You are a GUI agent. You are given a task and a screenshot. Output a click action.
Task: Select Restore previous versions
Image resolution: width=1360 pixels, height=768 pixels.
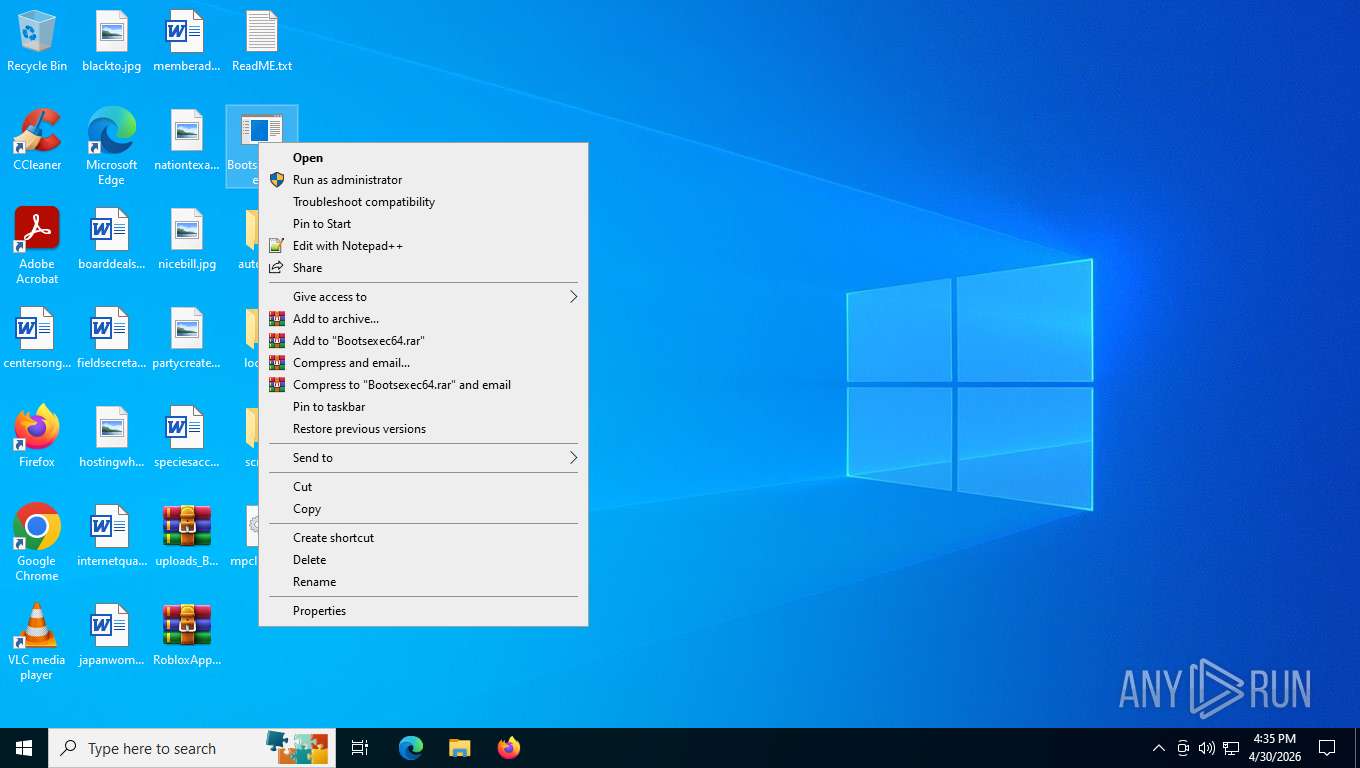tap(424, 429)
